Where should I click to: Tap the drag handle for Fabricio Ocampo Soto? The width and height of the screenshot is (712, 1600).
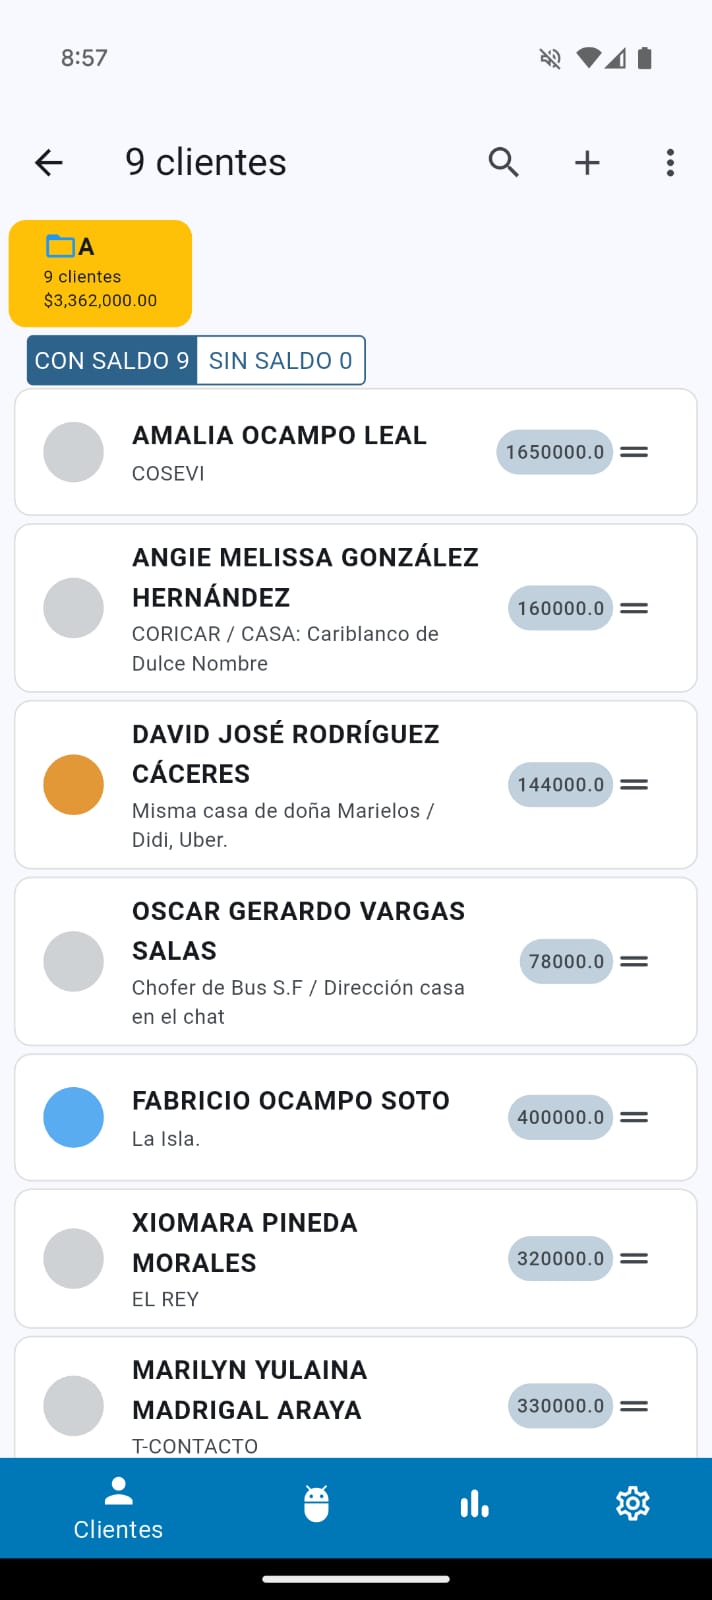(x=634, y=1117)
